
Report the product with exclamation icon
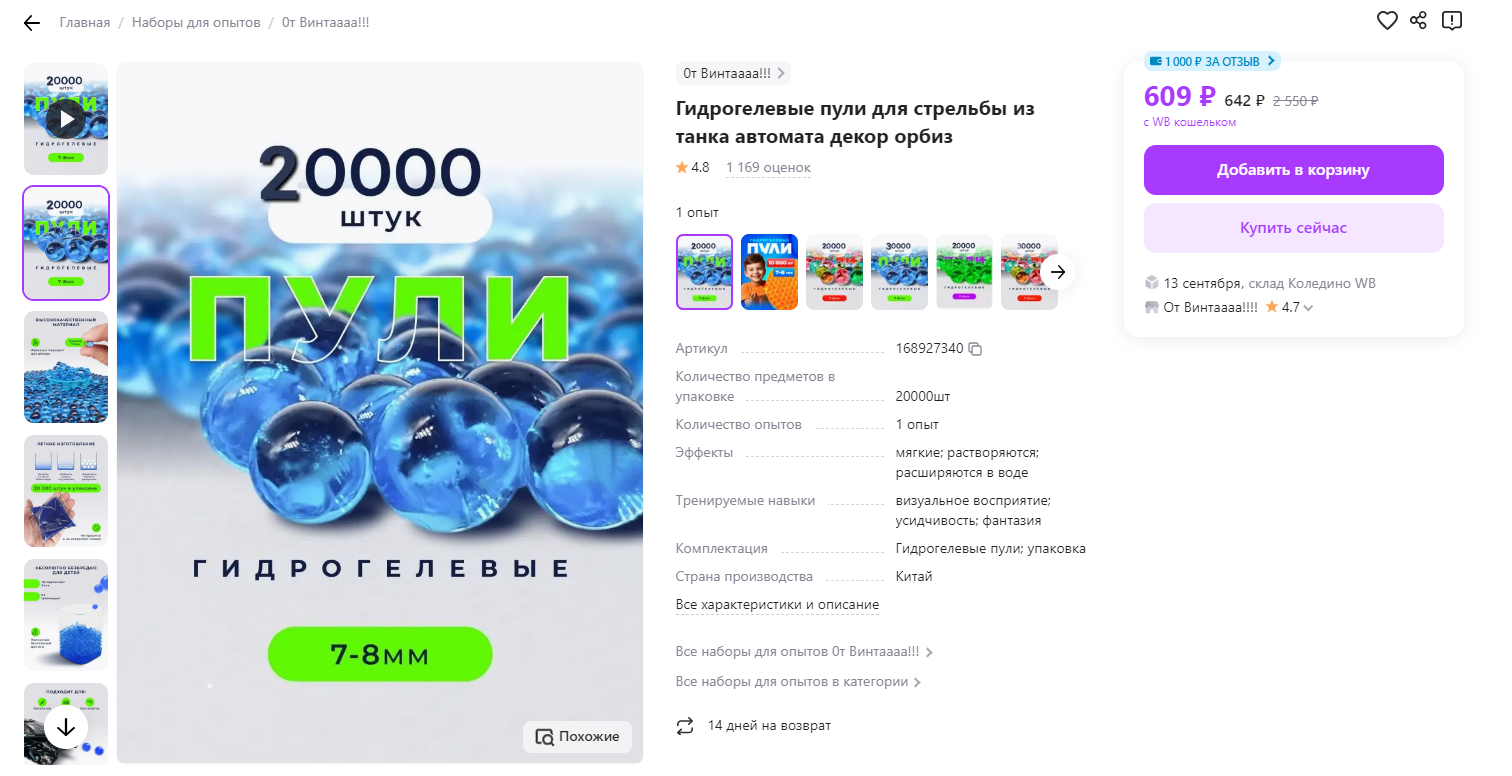pos(1452,21)
